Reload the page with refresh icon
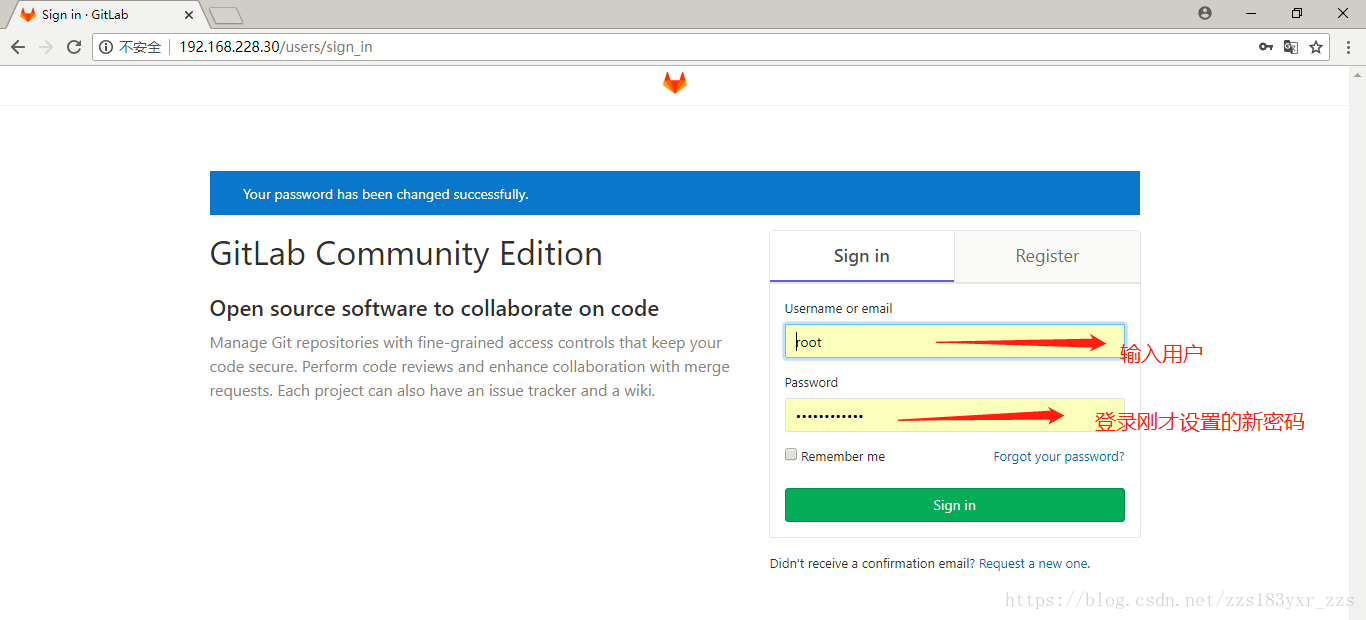Image resolution: width=1366 pixels, height=620 pixels. (74, 47)
